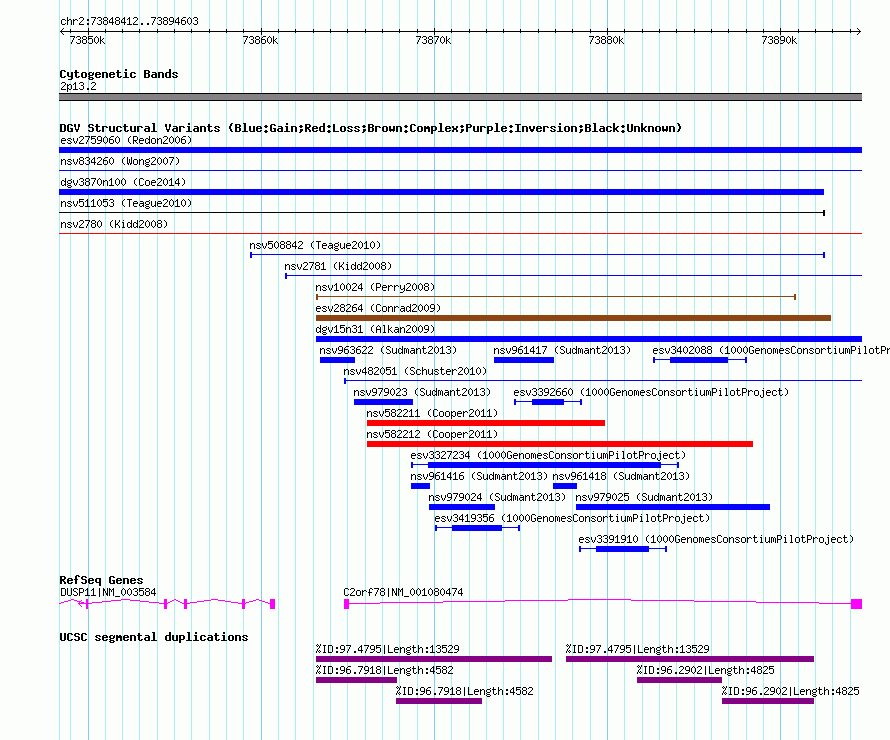This screenshot has height=740, width=890.
Task: Click the 73890k ruler label
Action: coord(779,40)
